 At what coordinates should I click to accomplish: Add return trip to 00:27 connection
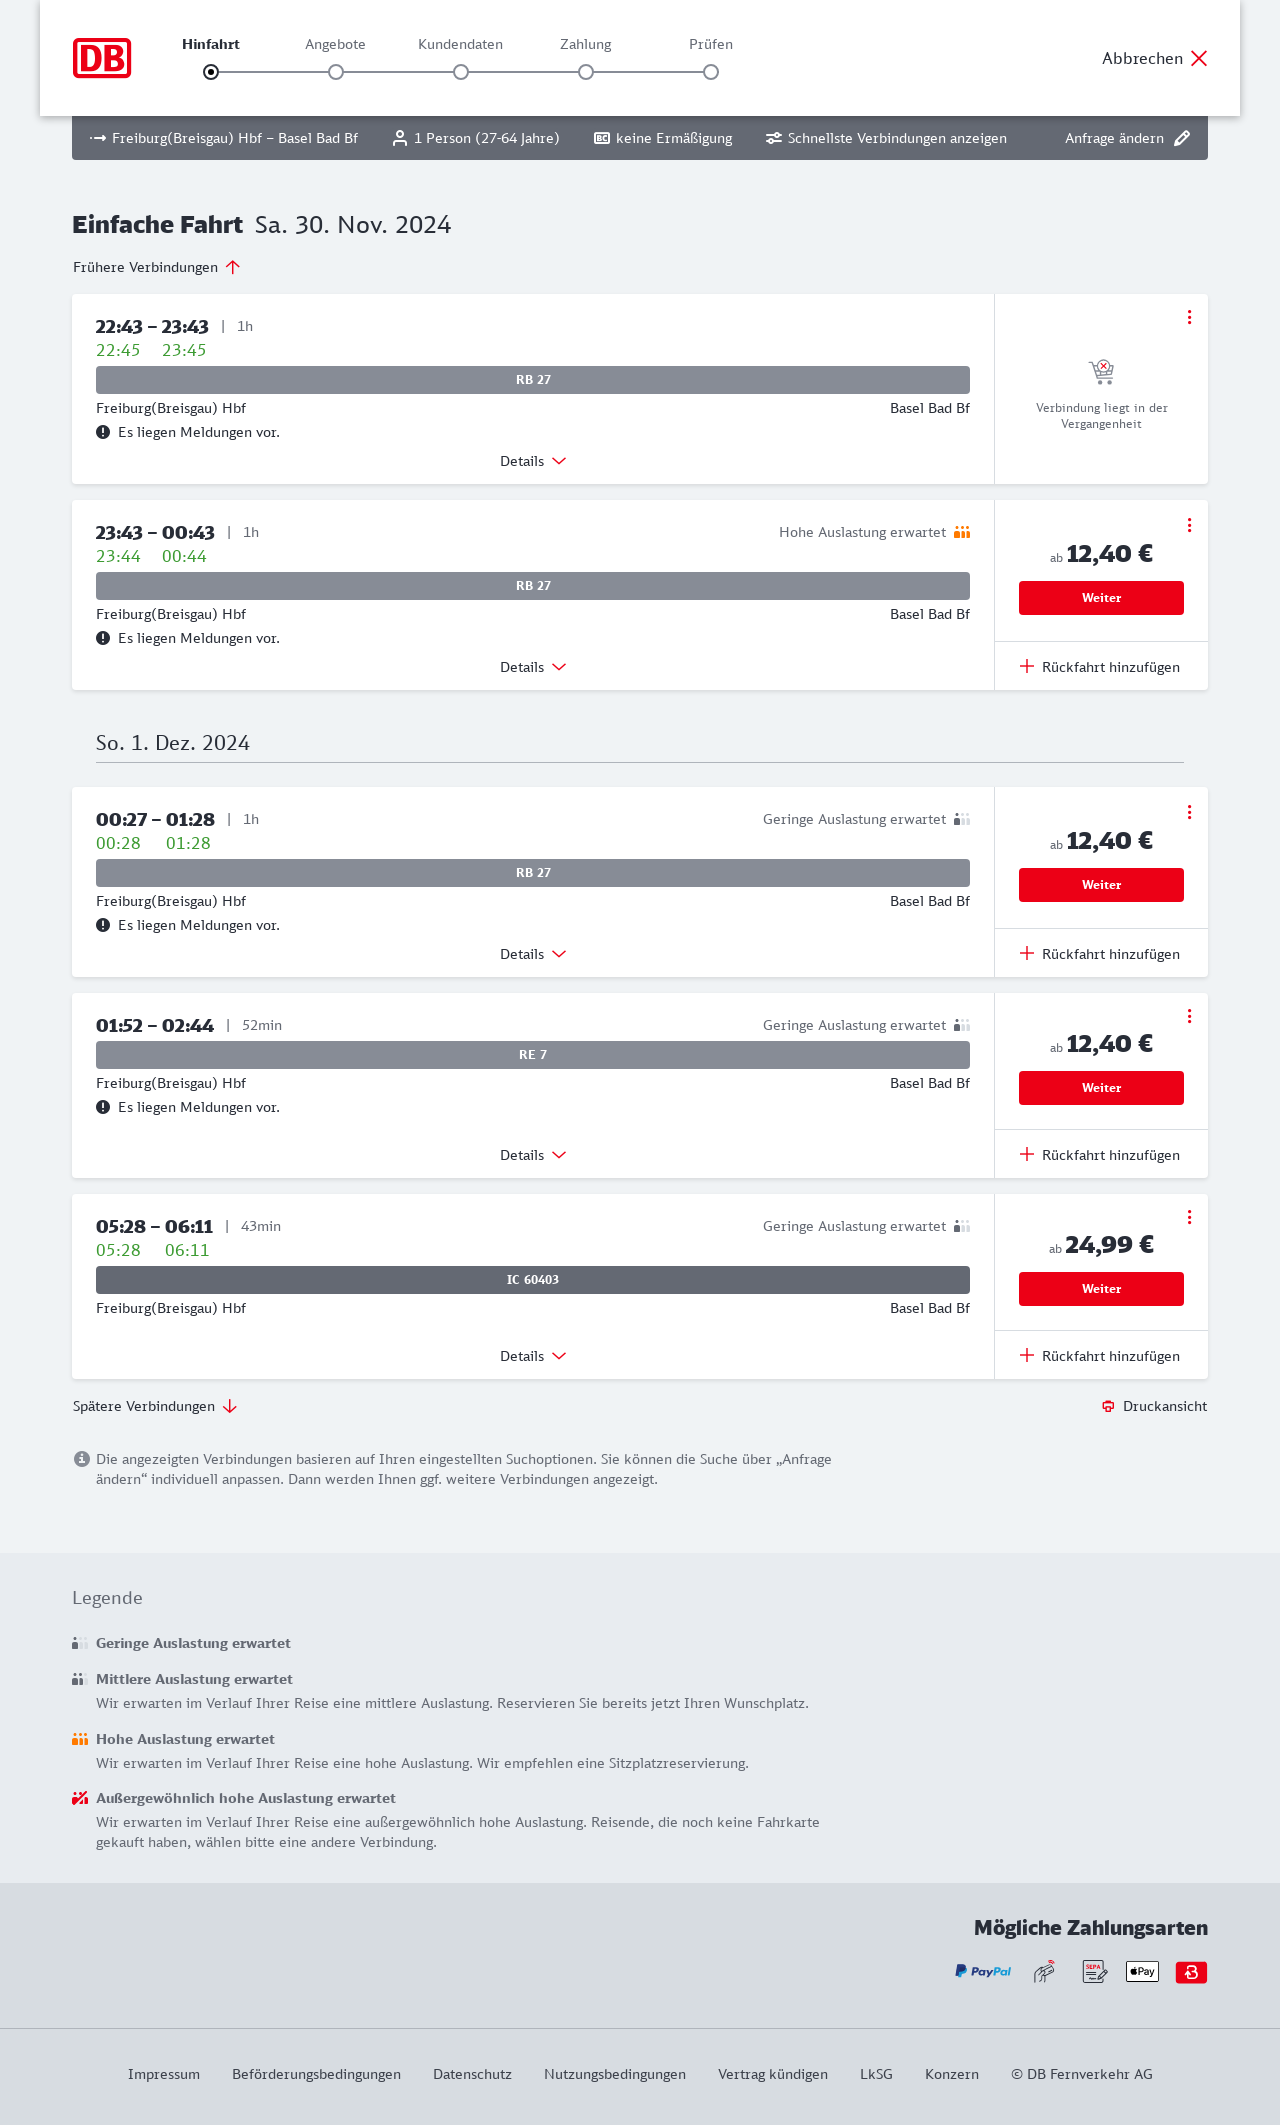pyautogui.click(x=1100, y=954)
